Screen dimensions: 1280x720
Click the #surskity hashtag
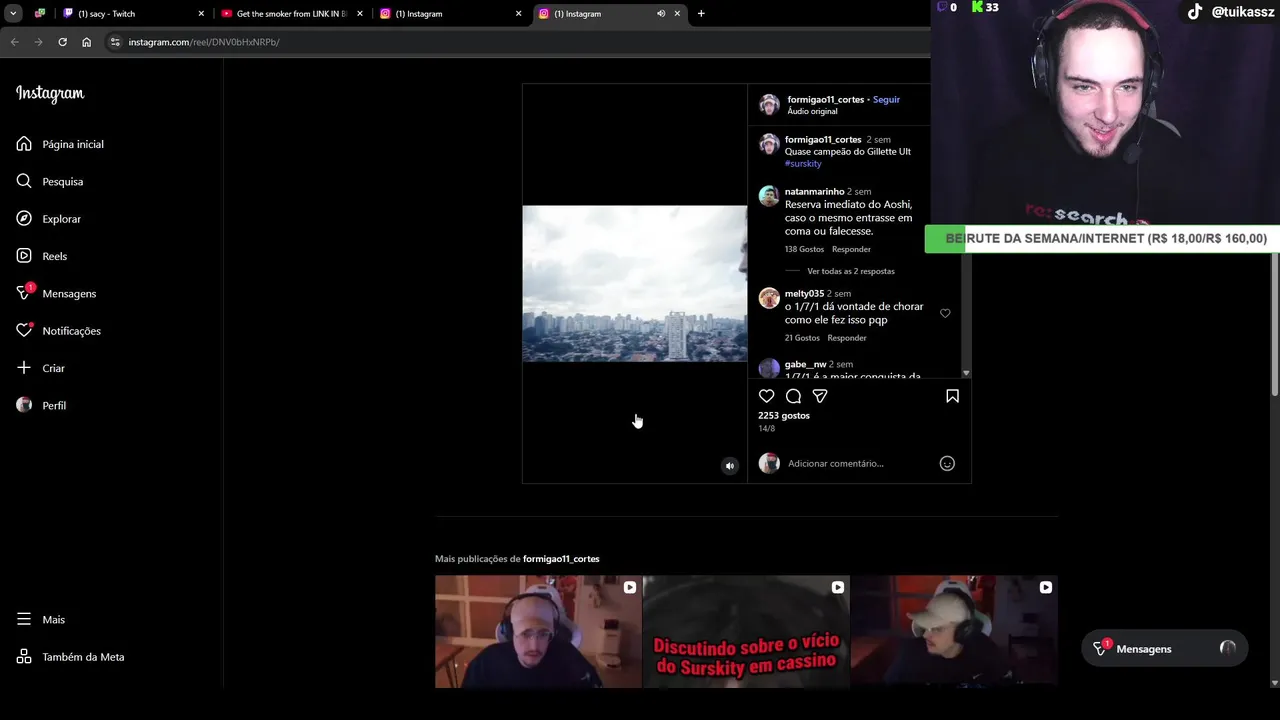tap(803, 164)
